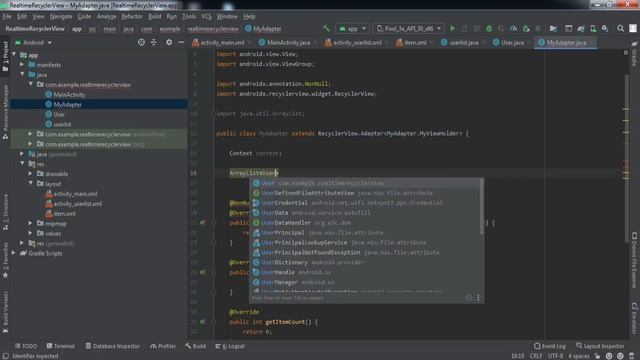Collapse the java folder in project tree
This screenshot has width=640, height=360.
coord(22,74)
